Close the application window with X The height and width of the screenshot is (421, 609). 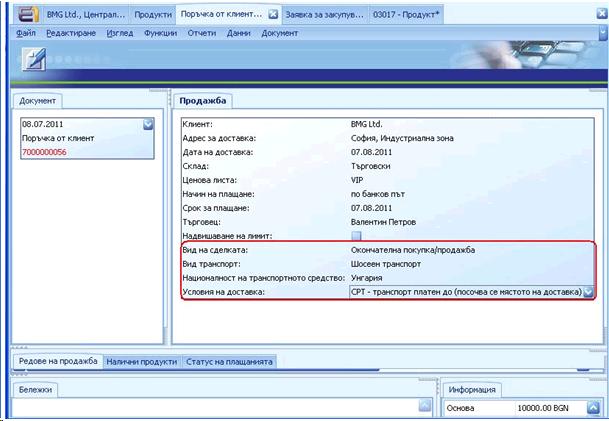tap(602, 14)
